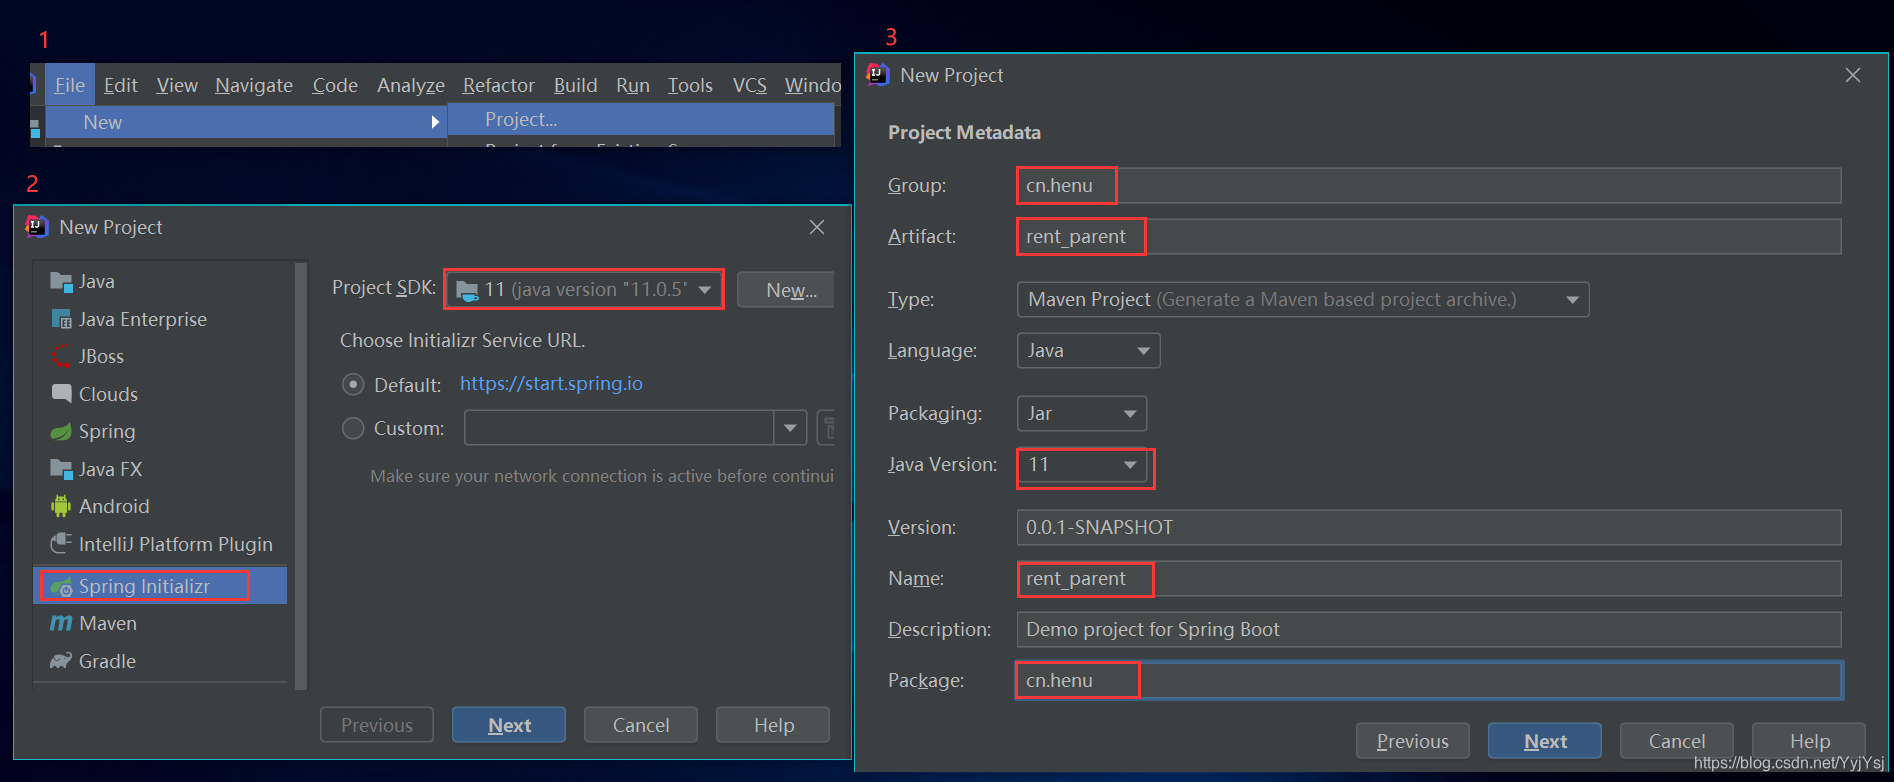Click the JBoss icon in list

pyautogui.click(x=61, y=356)
